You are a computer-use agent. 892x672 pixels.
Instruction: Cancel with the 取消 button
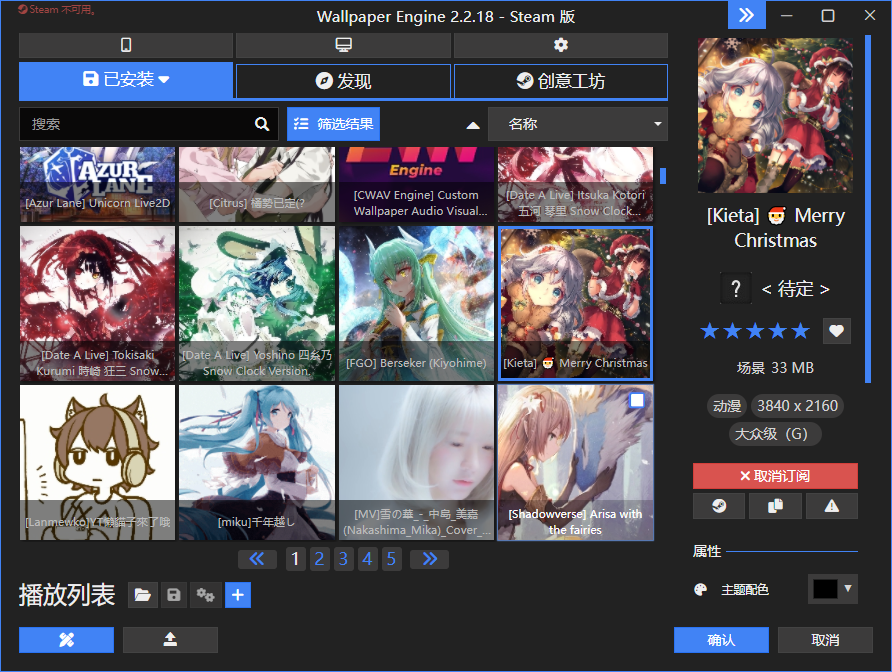tap(825, 640)
